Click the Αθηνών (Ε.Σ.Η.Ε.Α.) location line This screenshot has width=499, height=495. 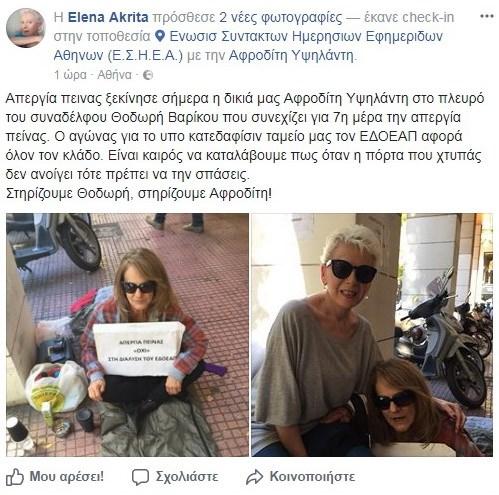[x=118, y=55]
